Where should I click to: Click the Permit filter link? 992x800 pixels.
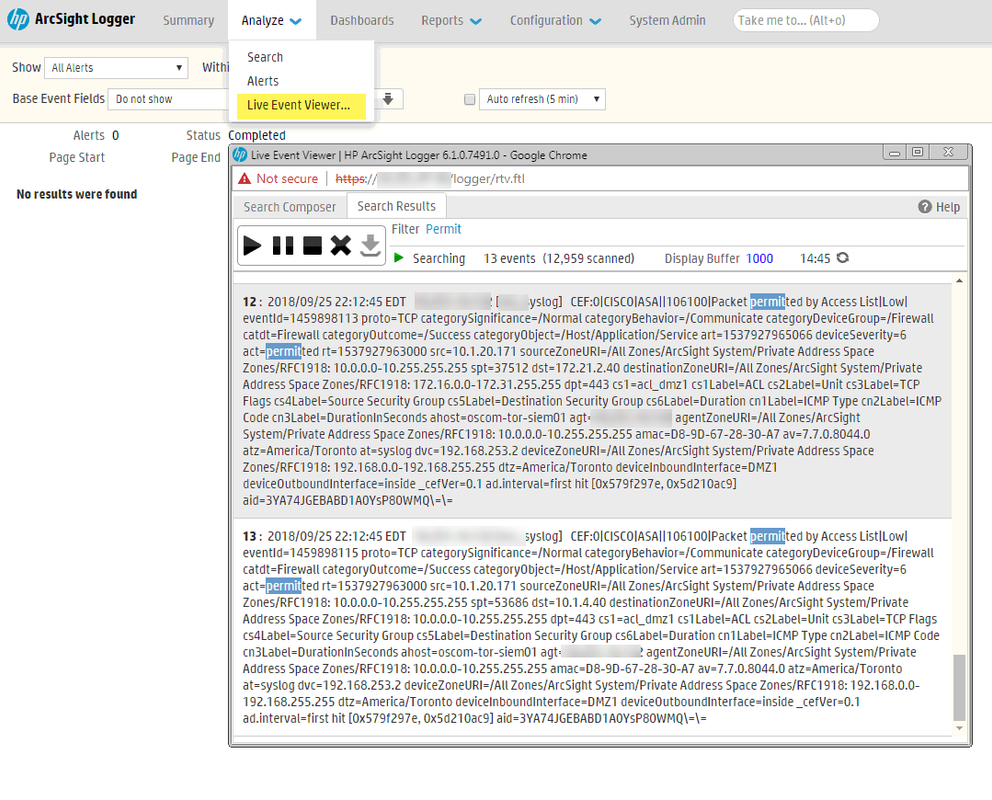point(443,230)
